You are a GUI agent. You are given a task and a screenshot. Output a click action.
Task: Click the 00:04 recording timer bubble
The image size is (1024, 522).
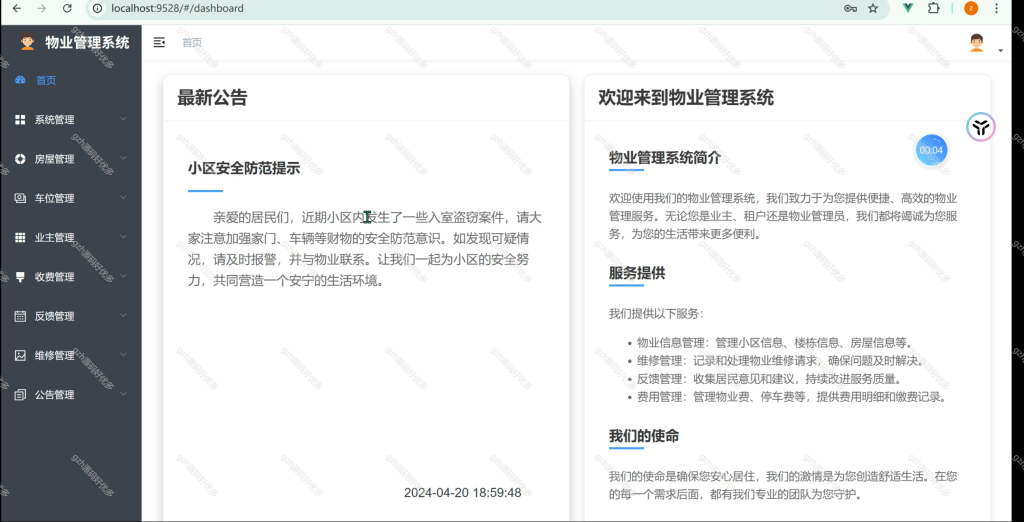click(x=931, y=150)
